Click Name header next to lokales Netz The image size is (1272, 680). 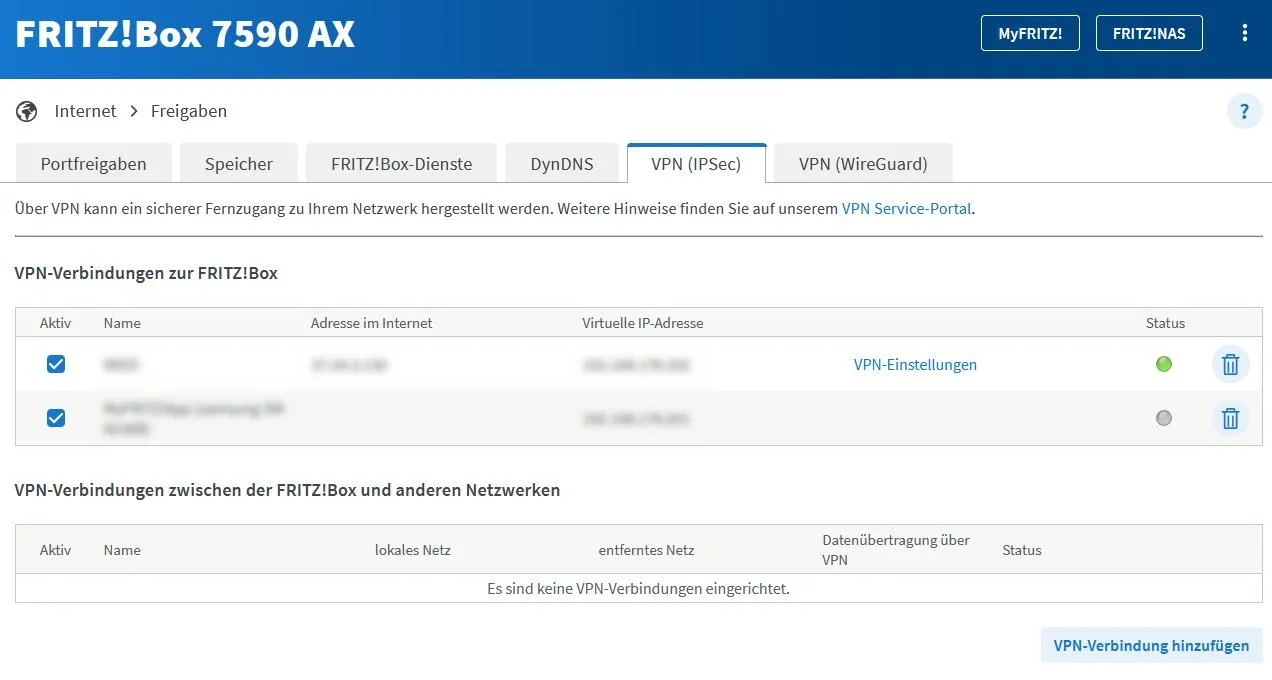pyautogui.click(x=122, y=550)
